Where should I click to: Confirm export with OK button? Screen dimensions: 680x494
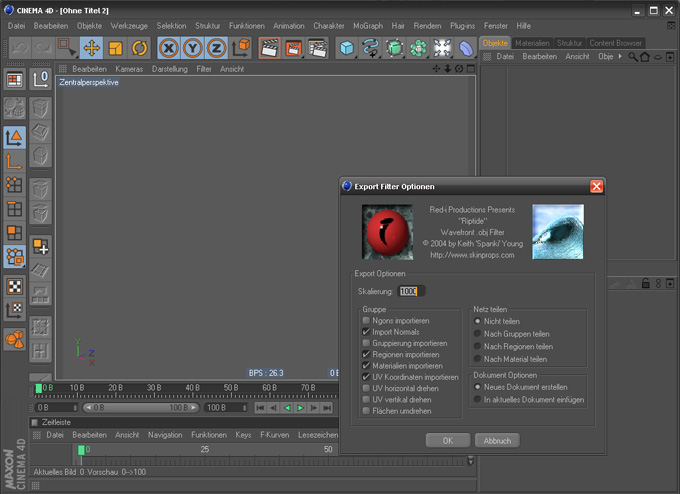[447, 440]
